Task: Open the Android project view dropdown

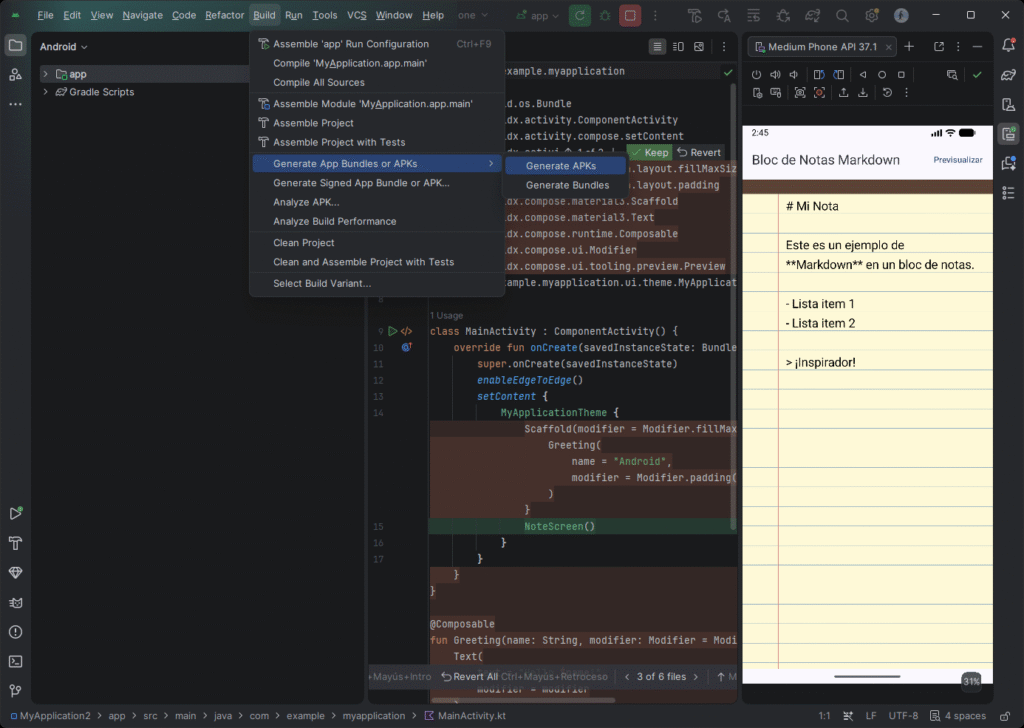Action: [x=63, y=46]
